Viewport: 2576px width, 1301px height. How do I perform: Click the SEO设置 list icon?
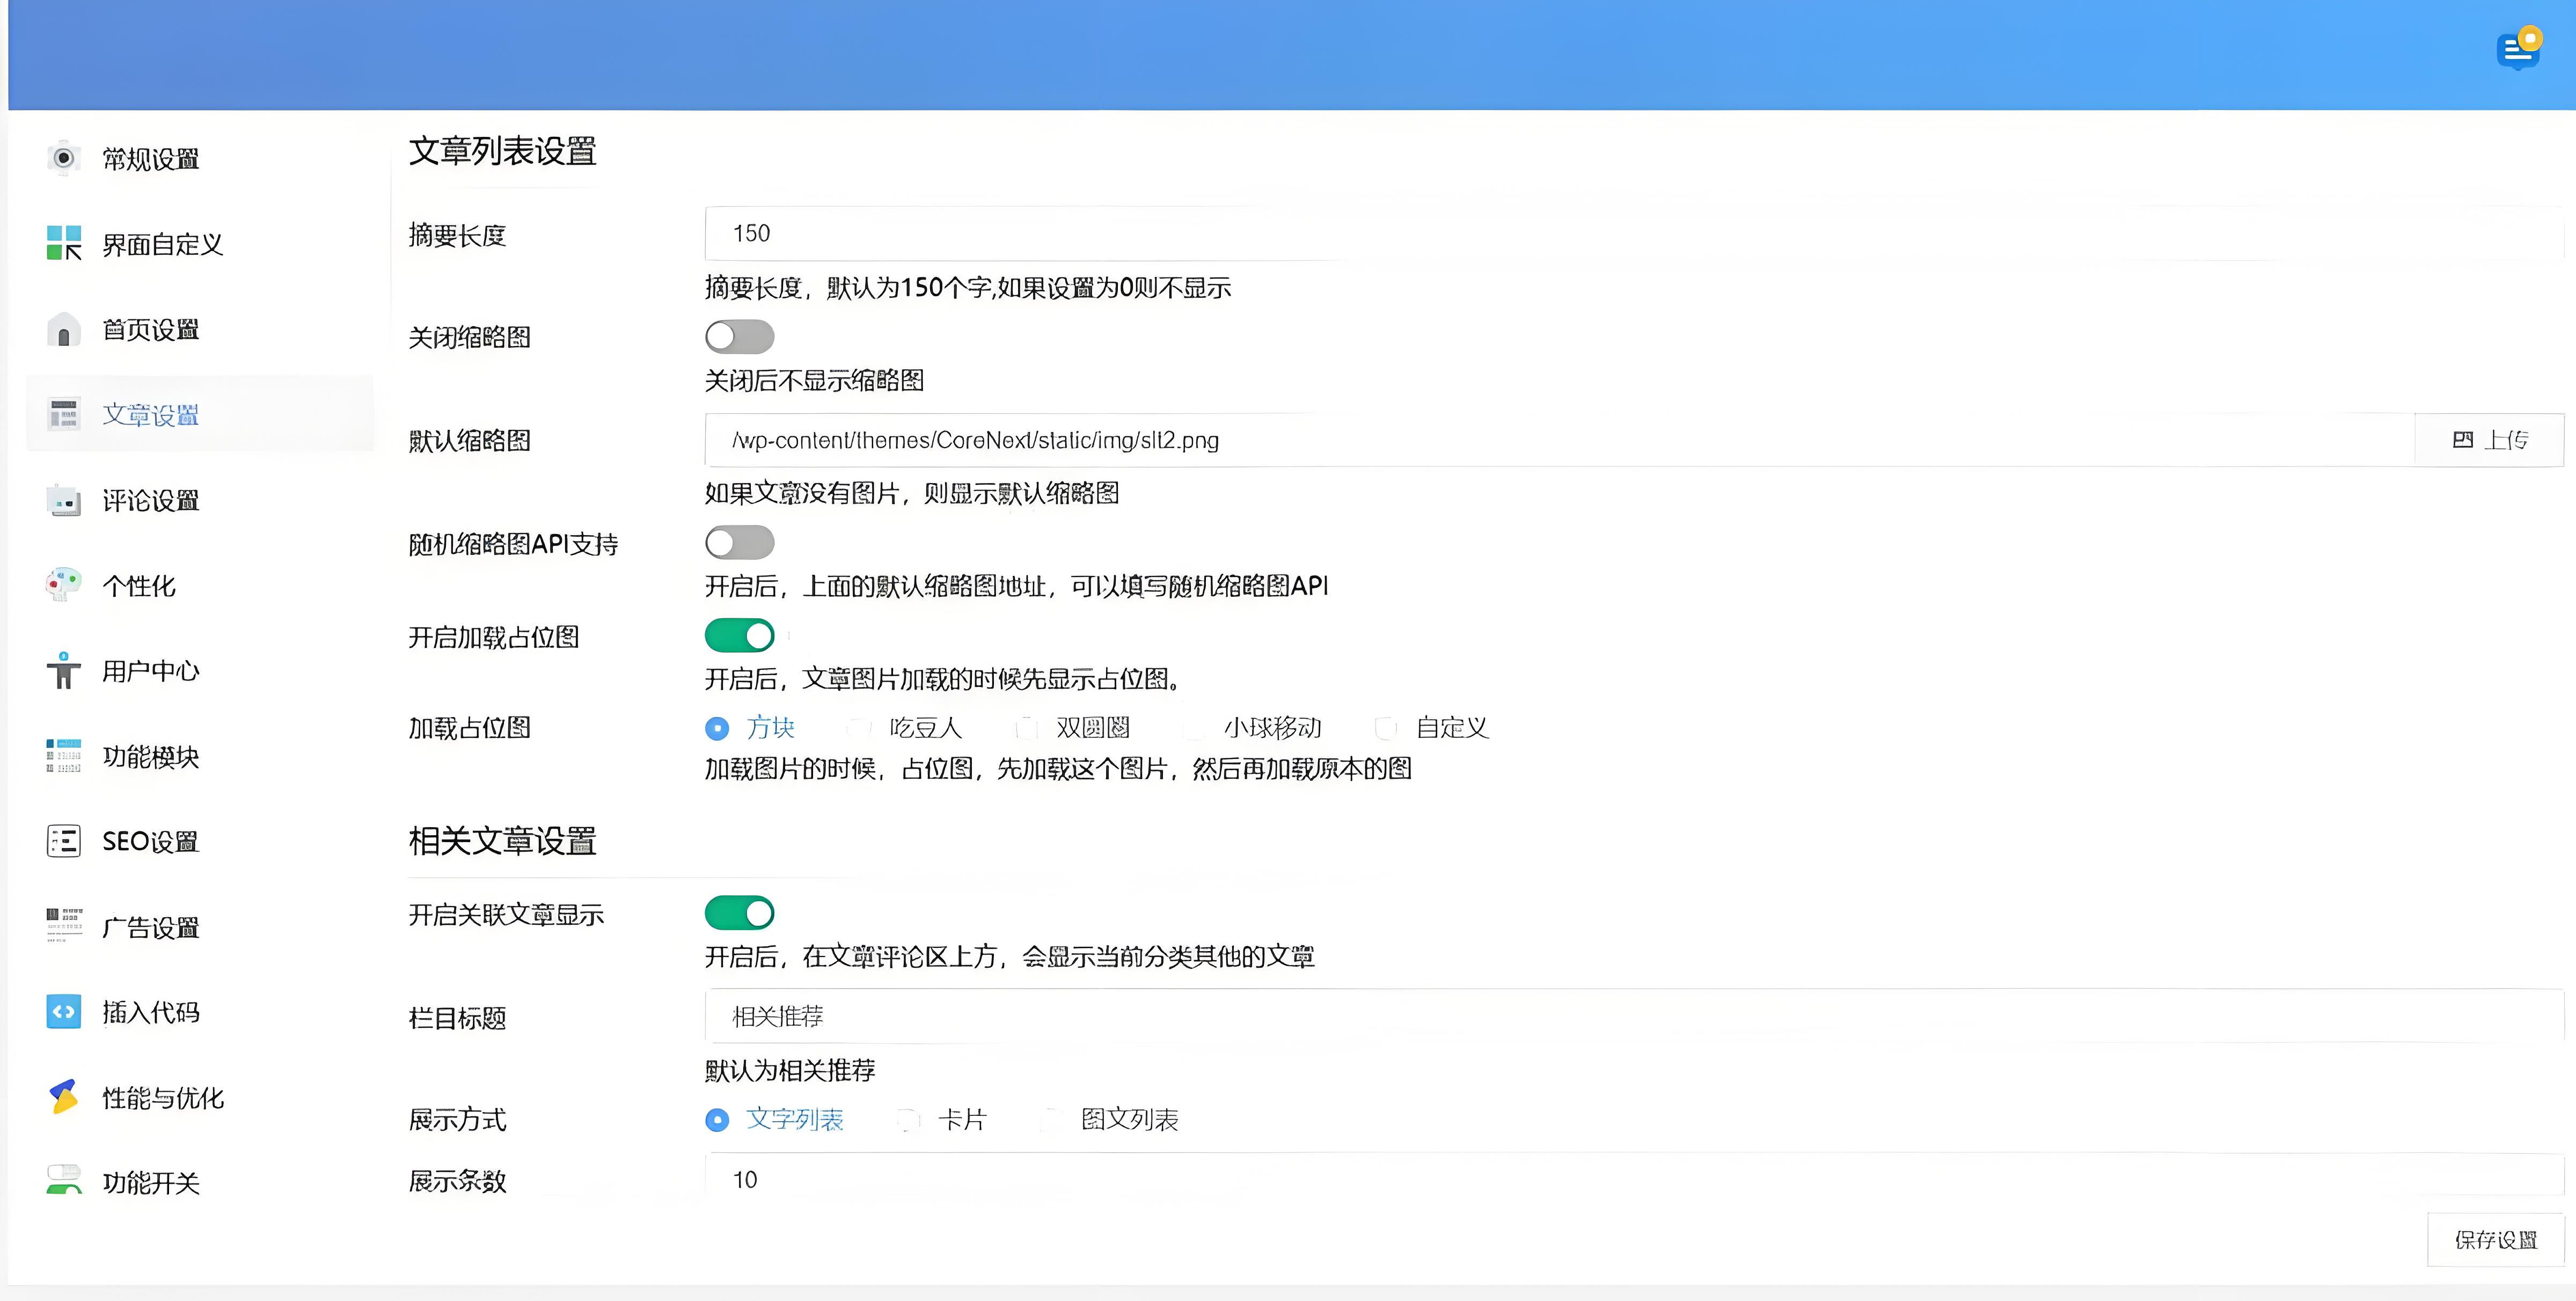[64, 841]
